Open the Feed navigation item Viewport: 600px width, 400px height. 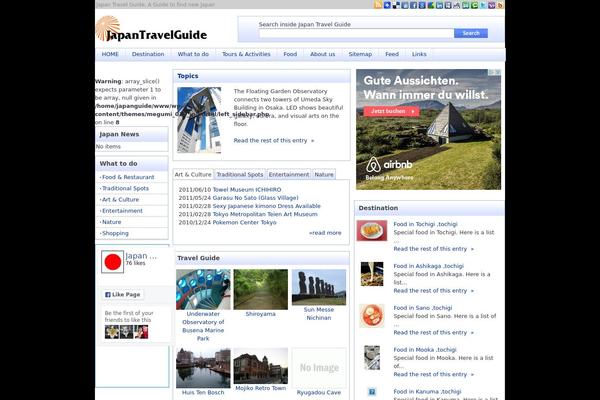coord(392,54)
